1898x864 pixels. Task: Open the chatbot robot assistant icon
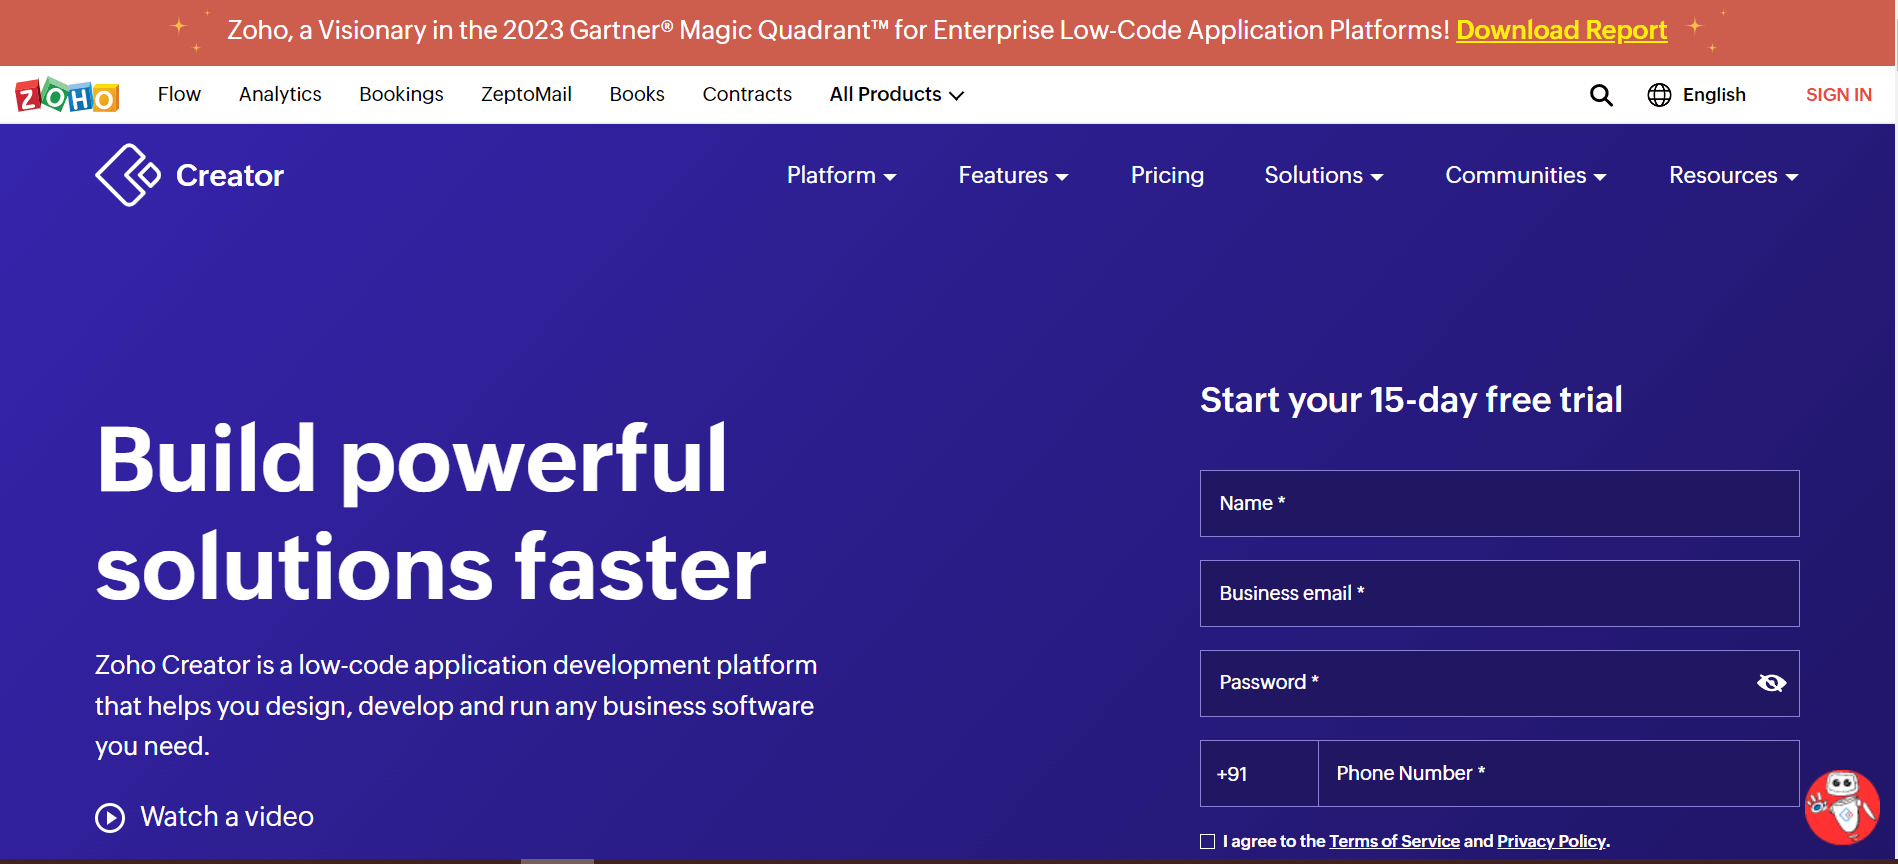coord(1841,806)
